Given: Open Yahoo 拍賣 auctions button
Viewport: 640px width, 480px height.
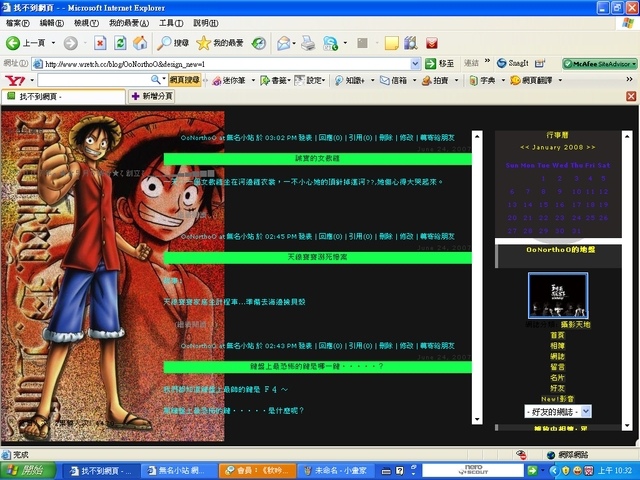Looking at the screenshot, I should 436,80.
